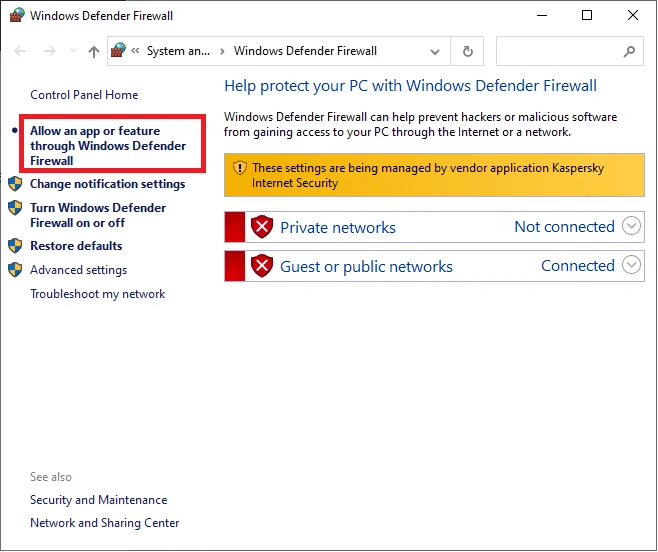Click red shield beside Guest or public networks
The height and width of the screenshot is (552, 658).
pos(262,266)
